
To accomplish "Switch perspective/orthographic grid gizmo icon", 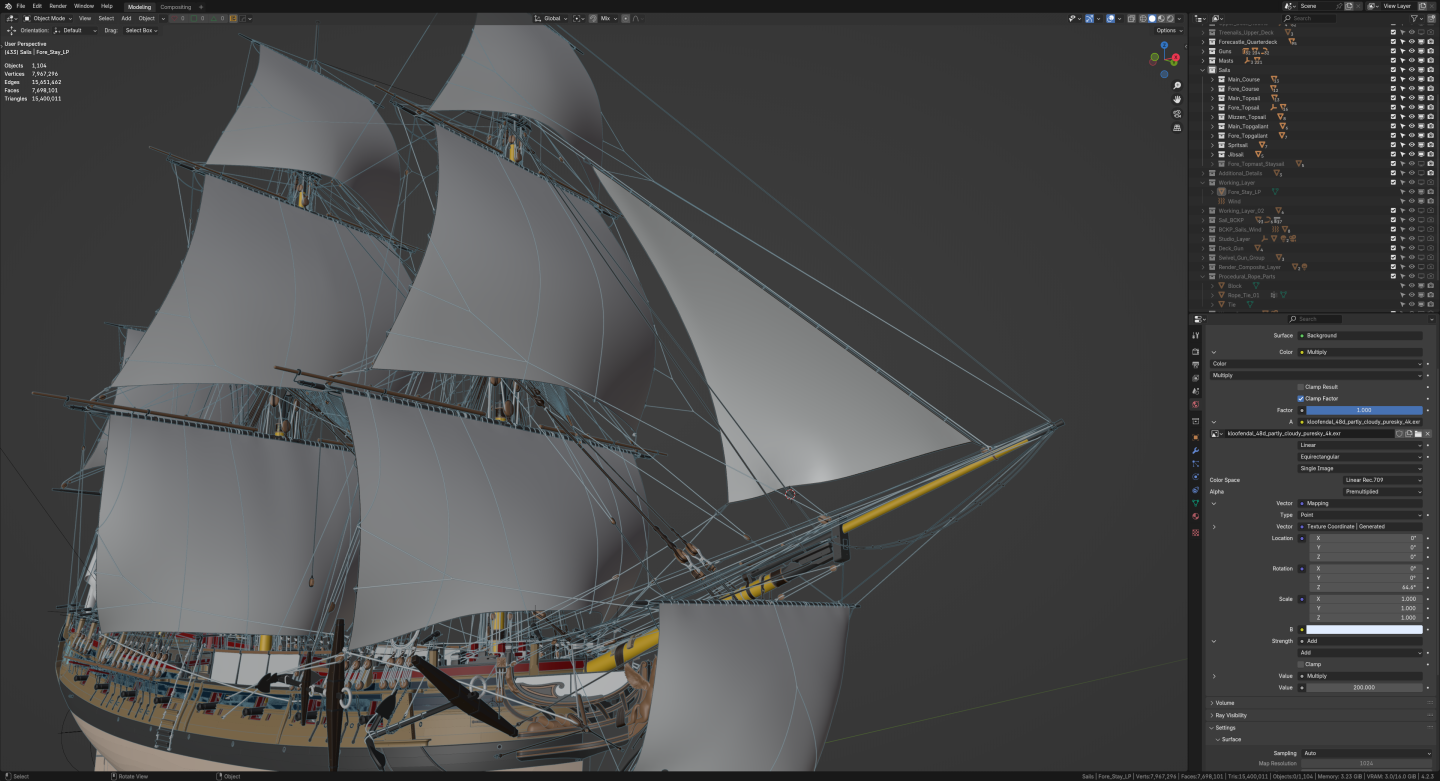I will click(x=1177, y=128).
